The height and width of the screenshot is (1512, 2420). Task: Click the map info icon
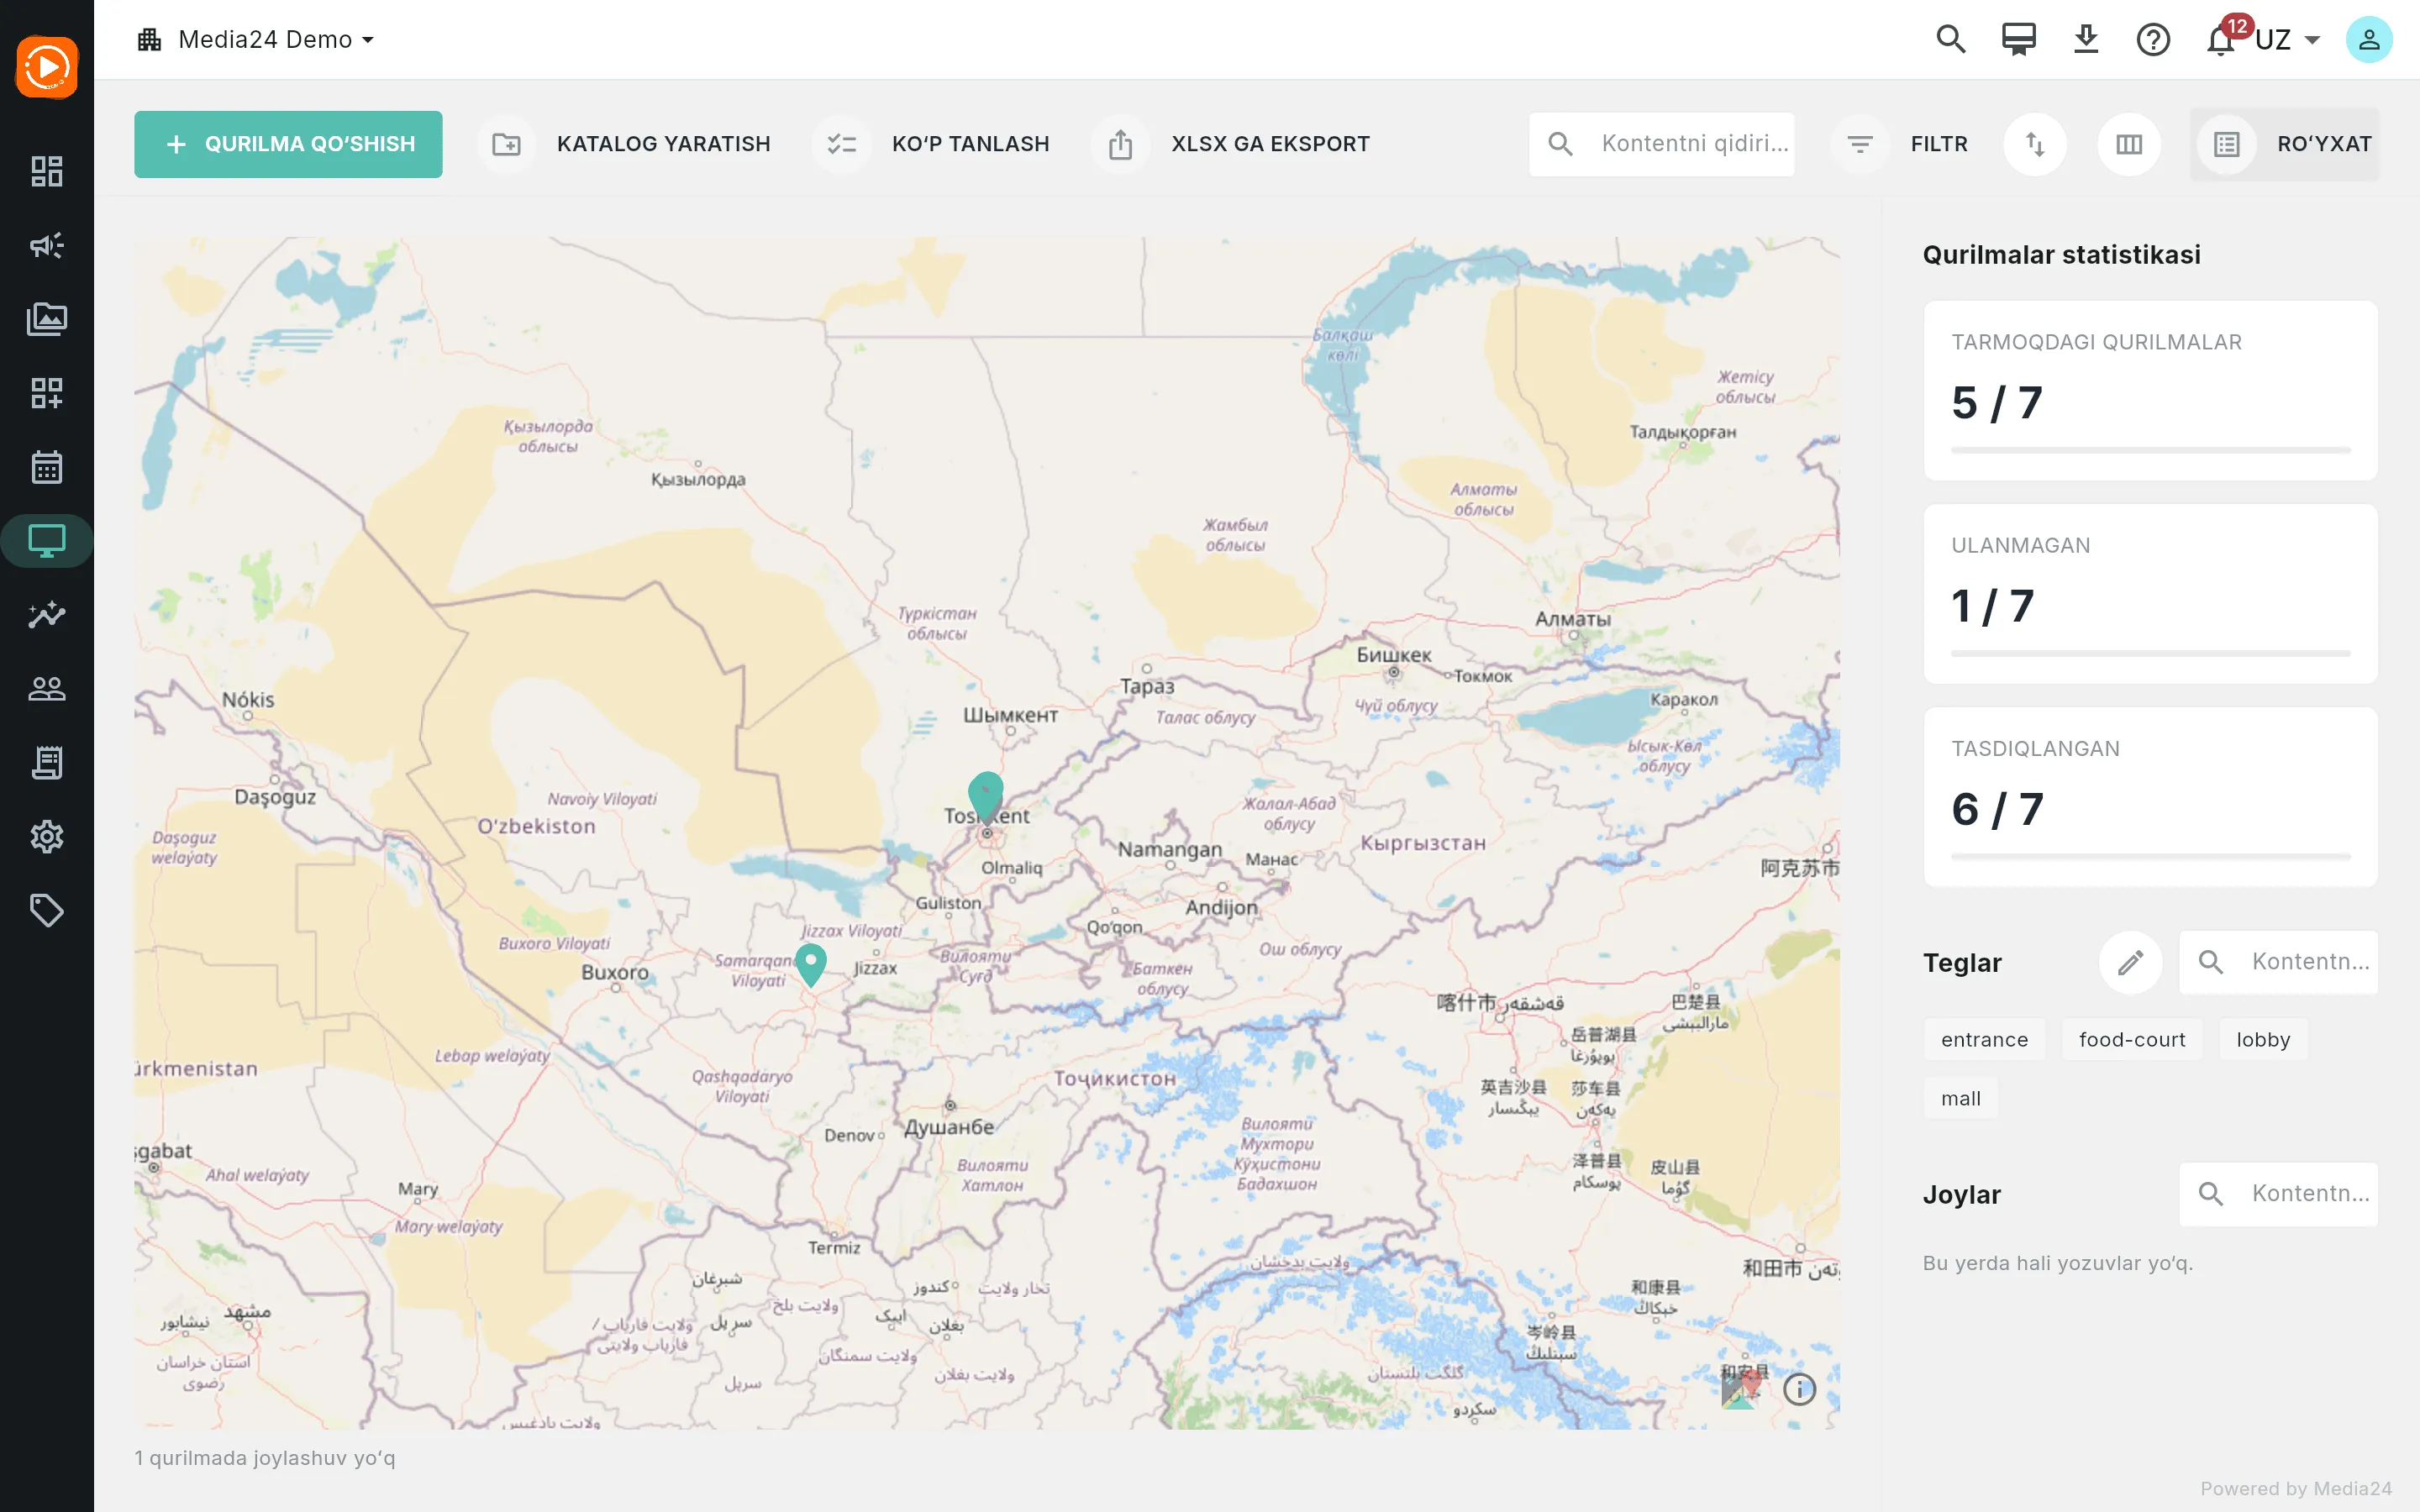point(1799,1389)
